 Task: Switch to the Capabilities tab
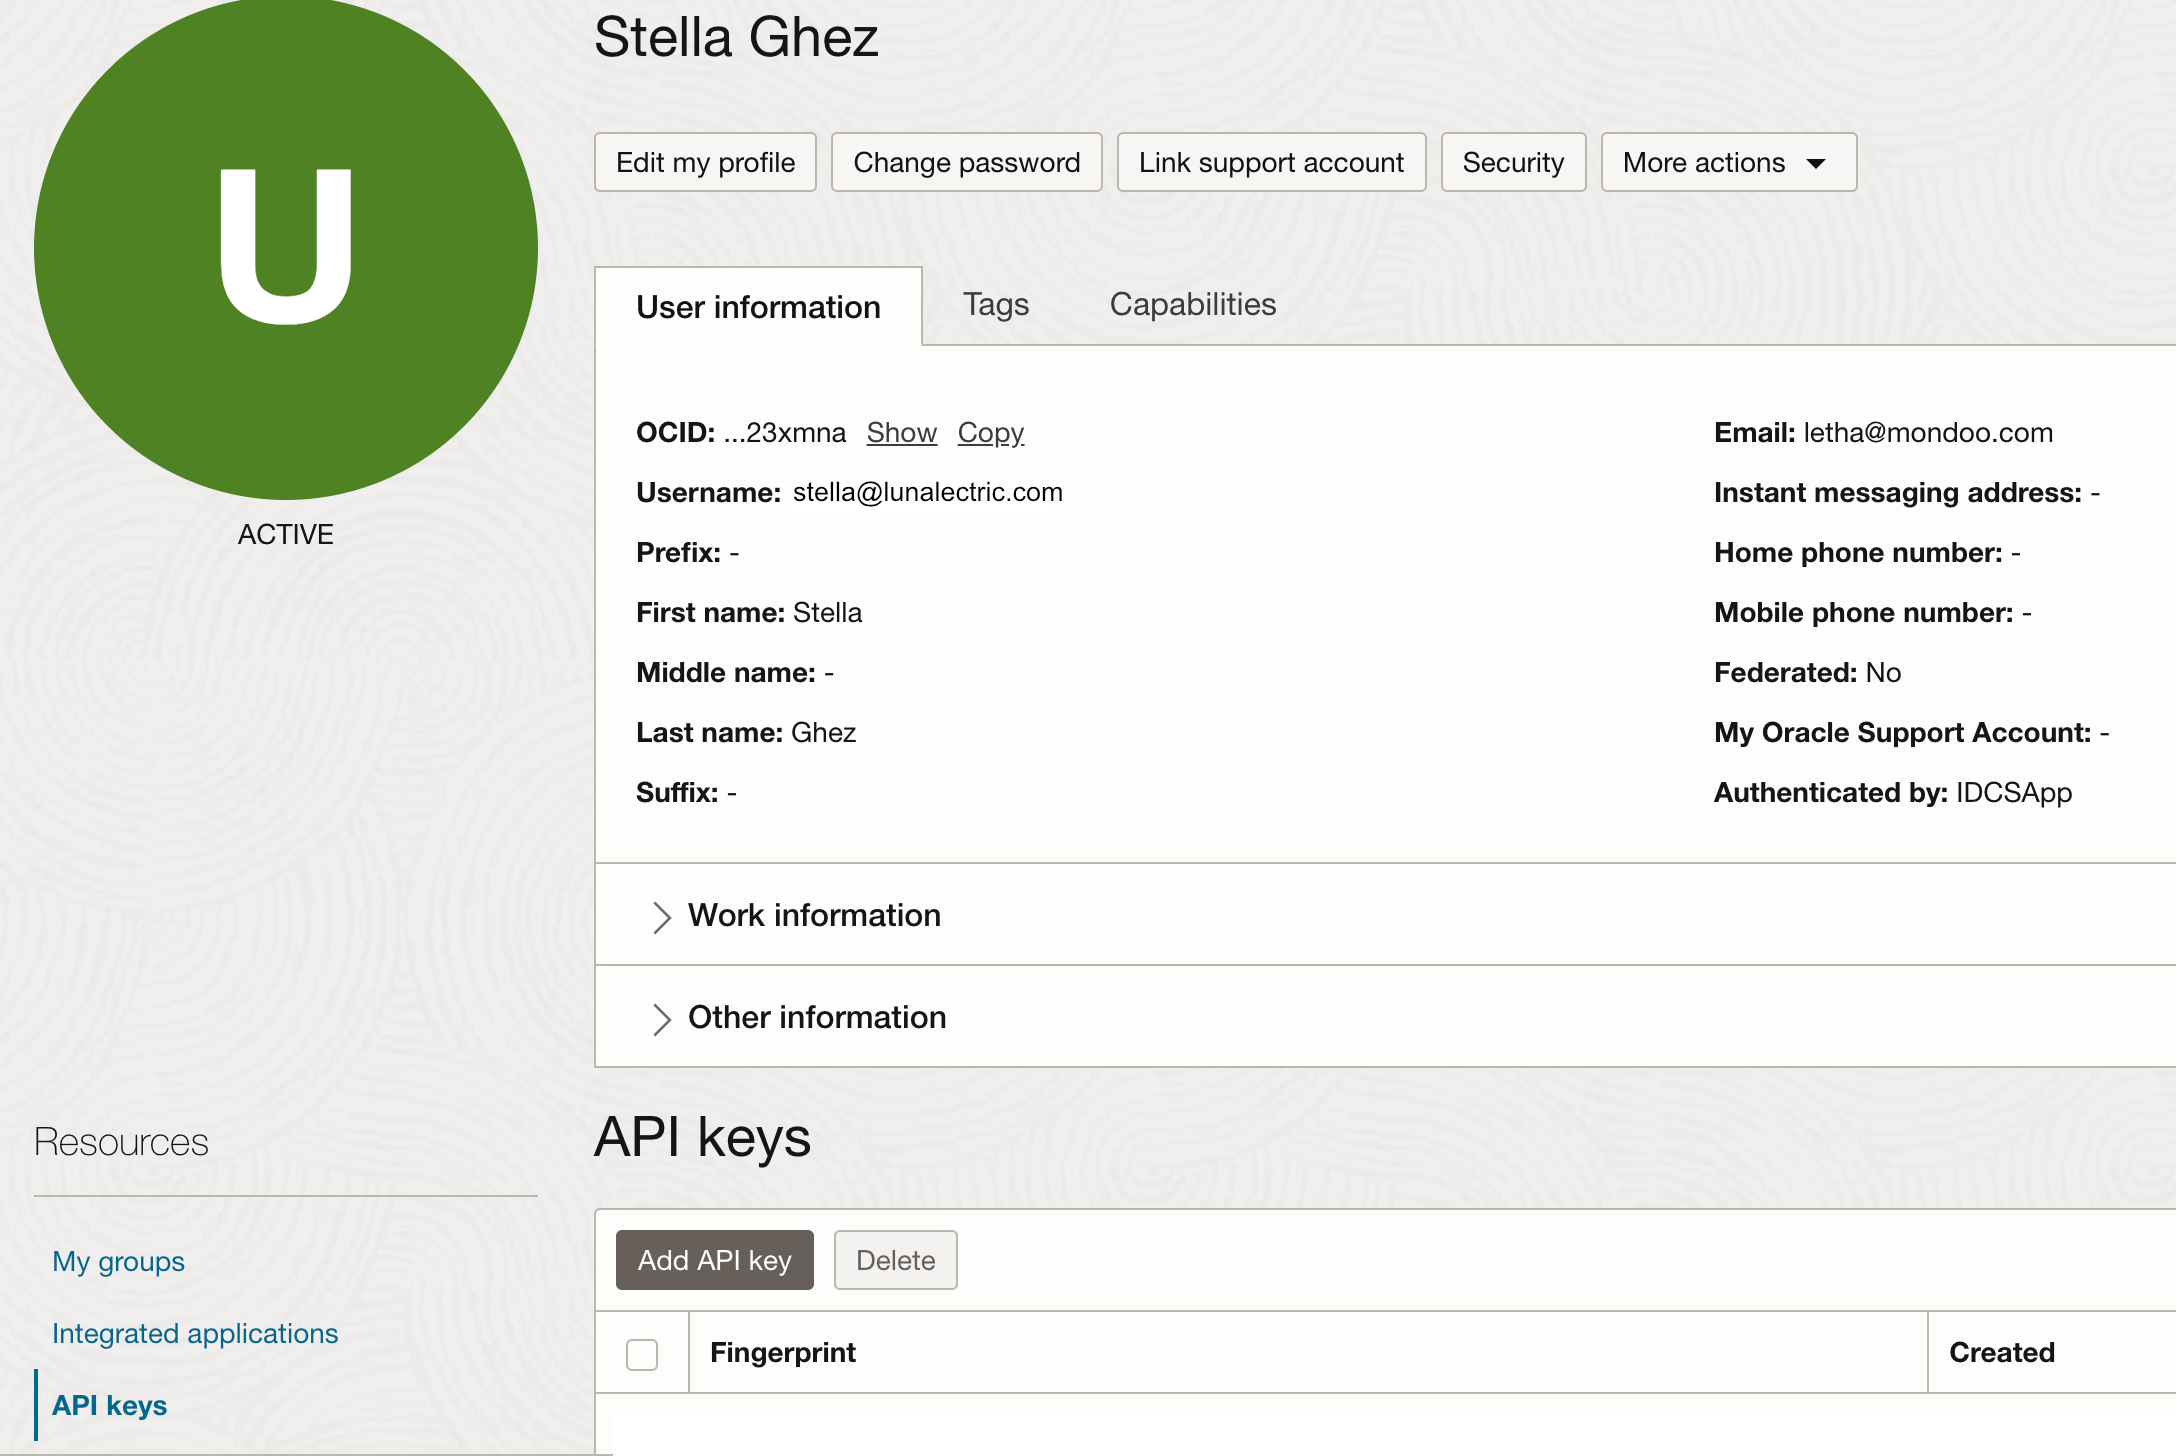pyautogui.click(x=1191, y=305)
